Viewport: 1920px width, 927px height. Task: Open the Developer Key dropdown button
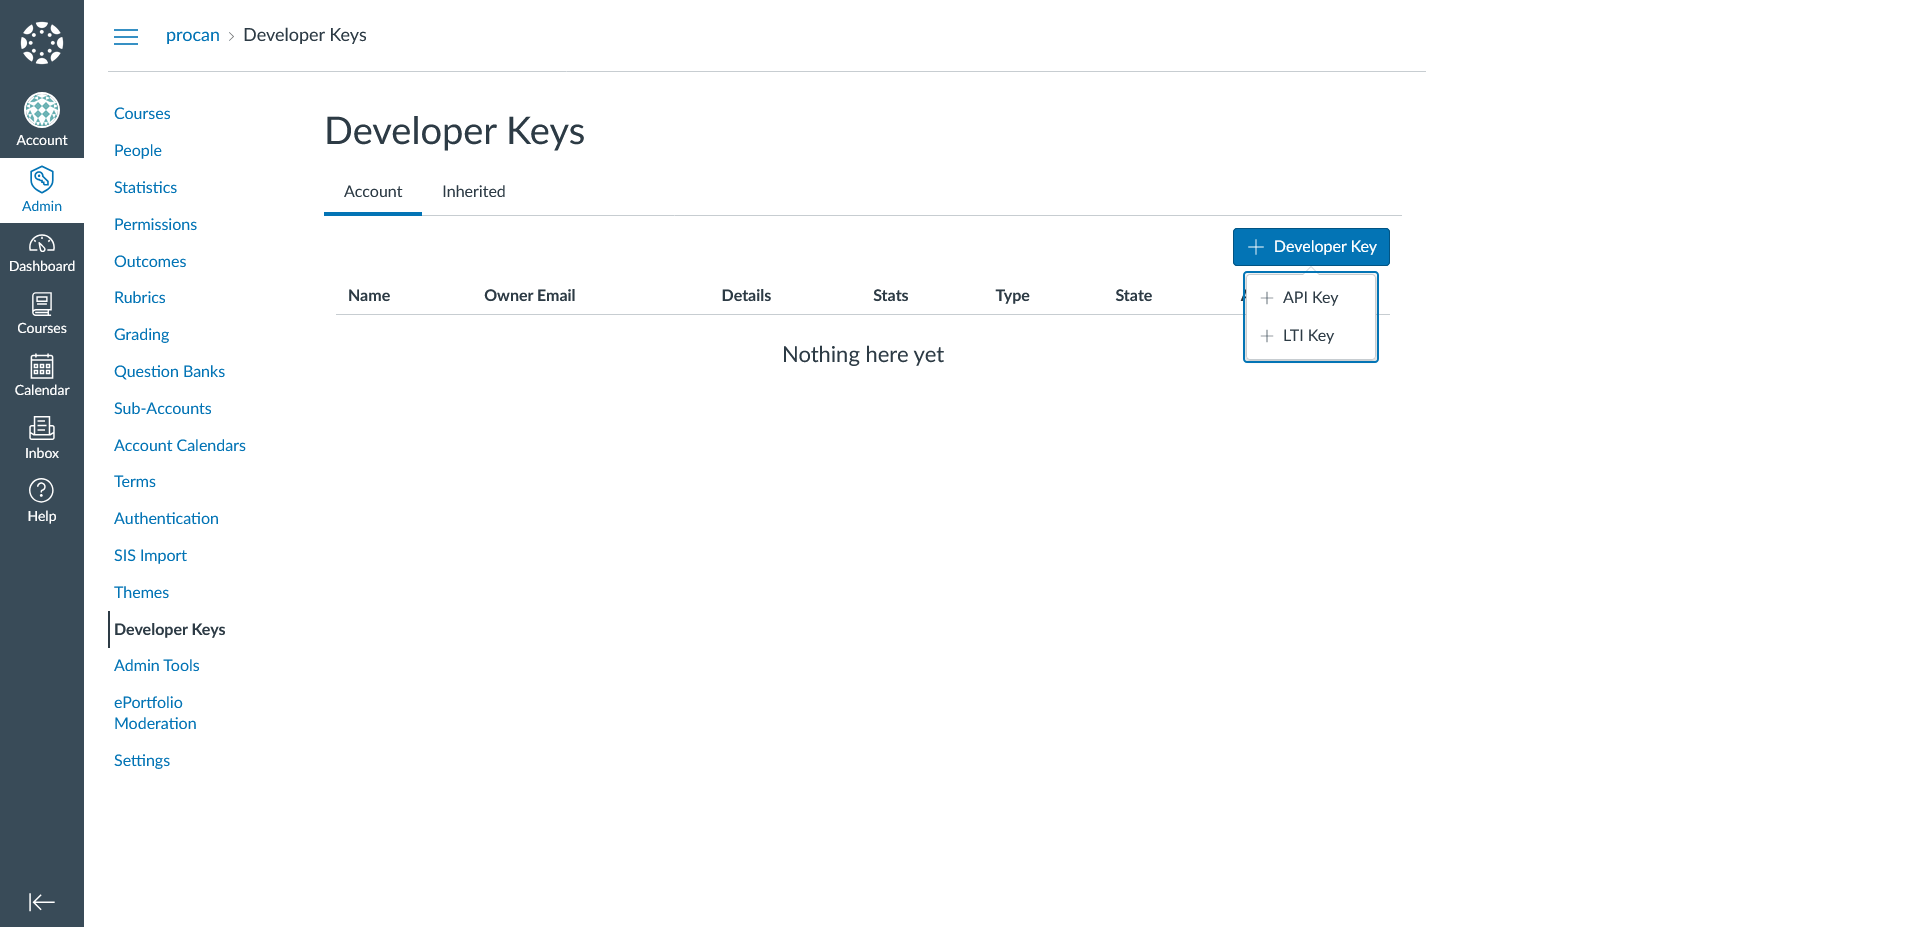[1311, 247]
